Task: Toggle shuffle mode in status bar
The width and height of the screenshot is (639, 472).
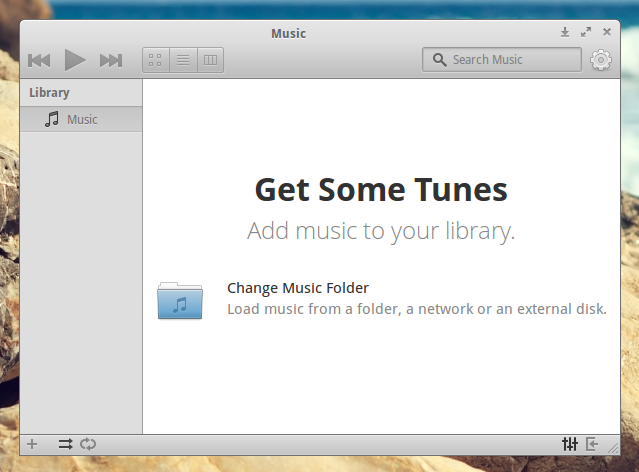Action: point(65,444)
